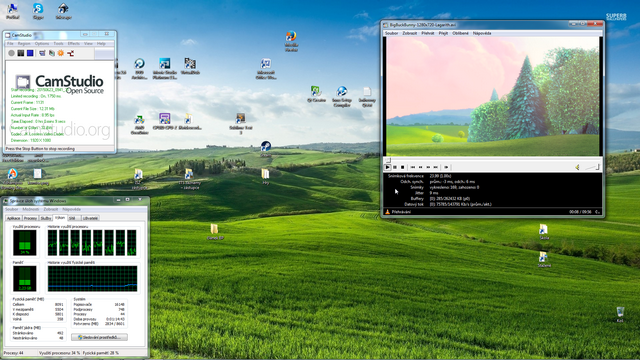Open the Effects menu in CamStudio
The width and height of the screenshot is (640, 360).
[74, 43]
